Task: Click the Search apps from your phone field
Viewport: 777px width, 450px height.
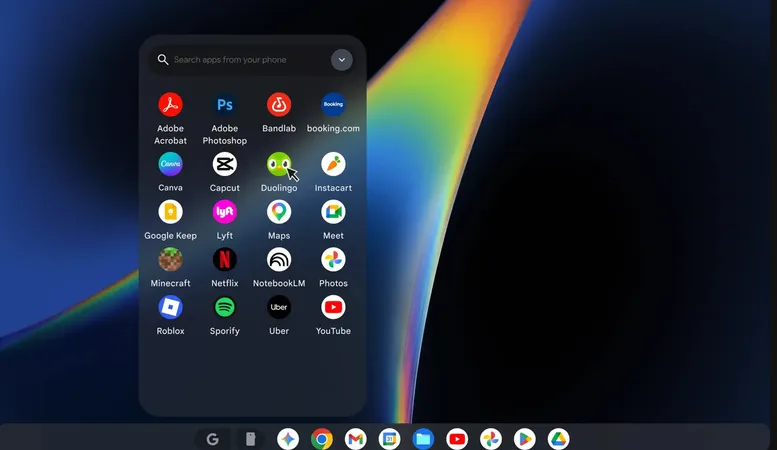Action: 251,60
